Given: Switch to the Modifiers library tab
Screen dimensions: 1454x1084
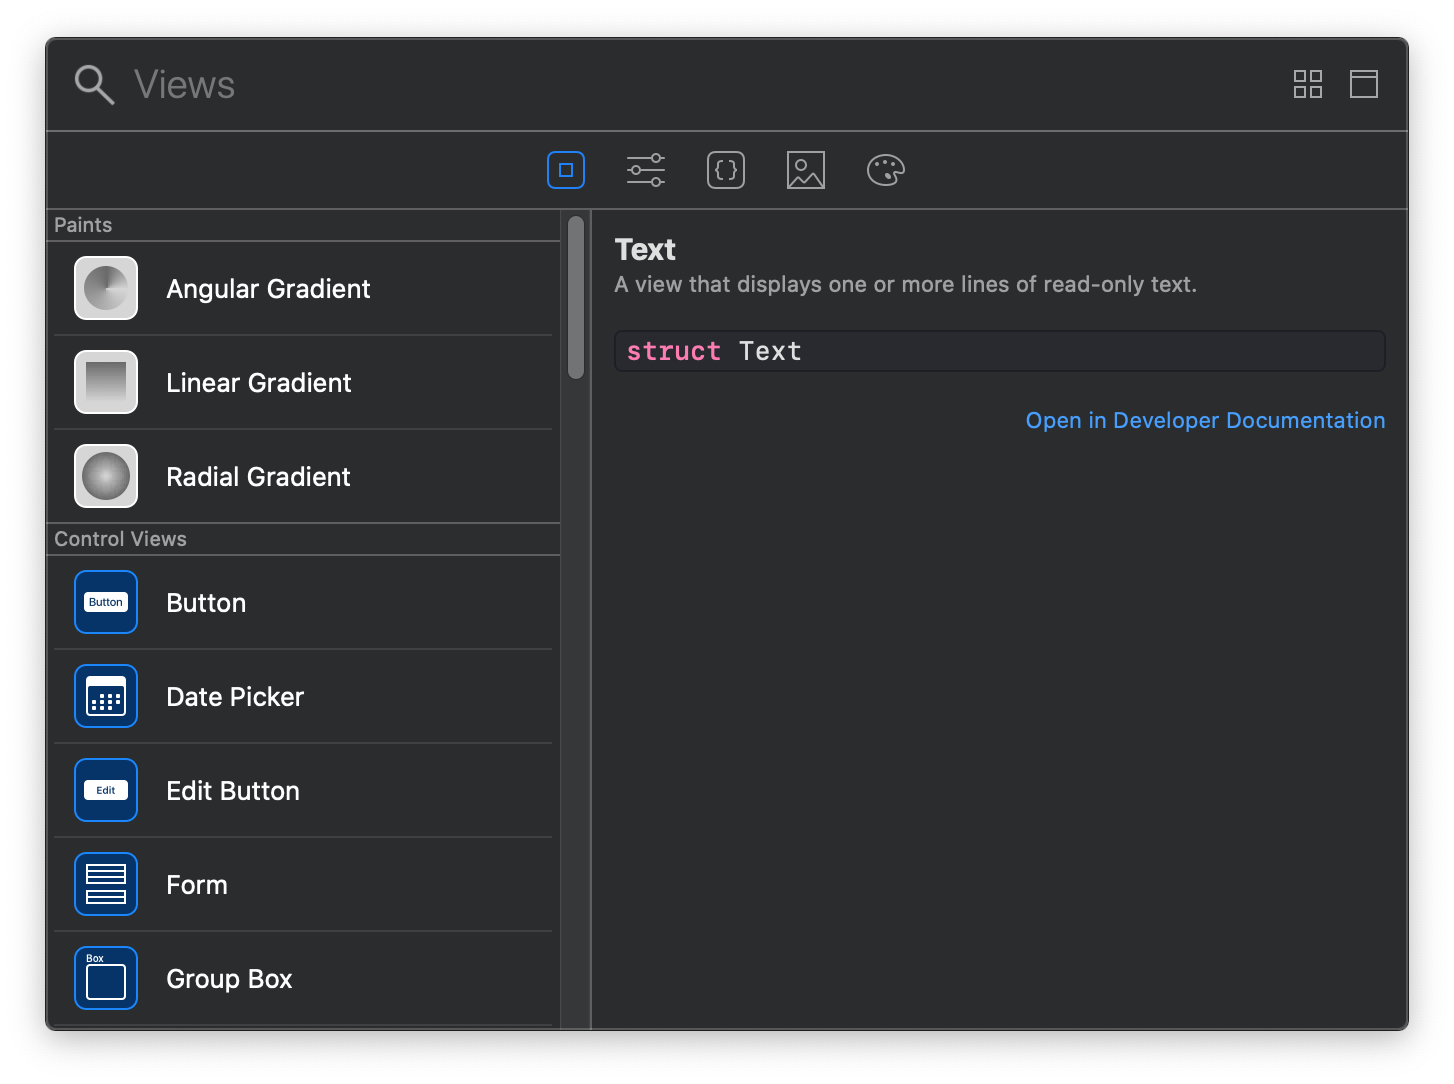Looking at the screenshot, I should point(645,170).
